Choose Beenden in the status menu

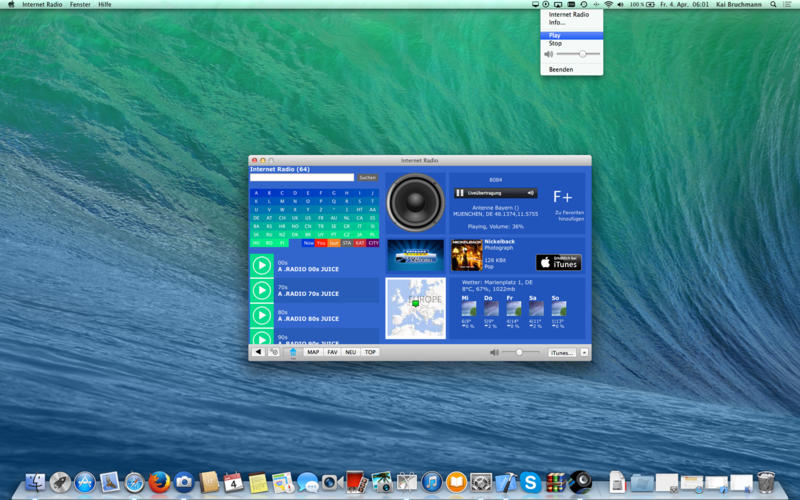click(561, 69)
